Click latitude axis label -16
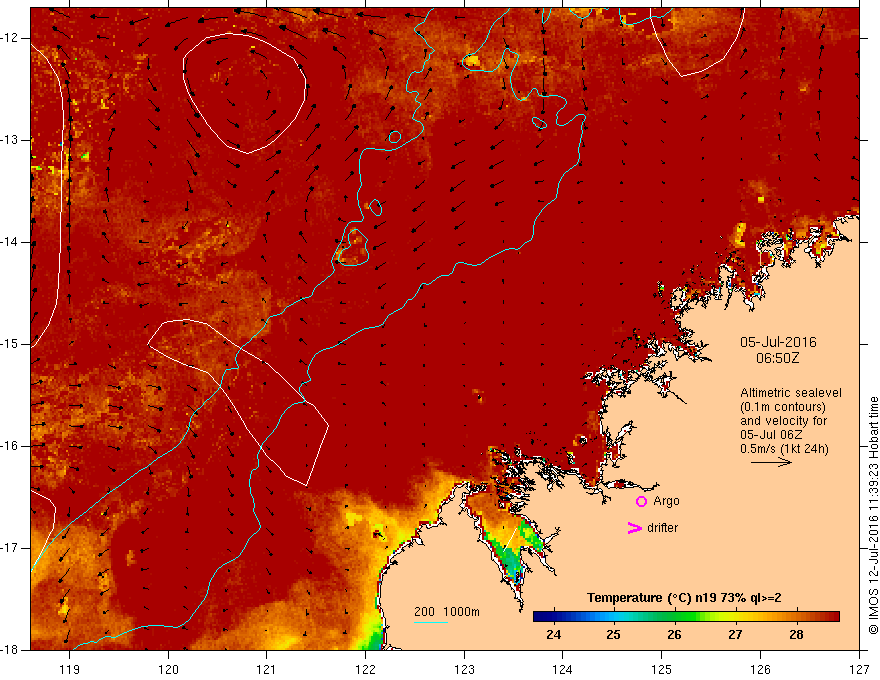Image resolution: width=880 pixels, height=680 pixels. (11, 446)
